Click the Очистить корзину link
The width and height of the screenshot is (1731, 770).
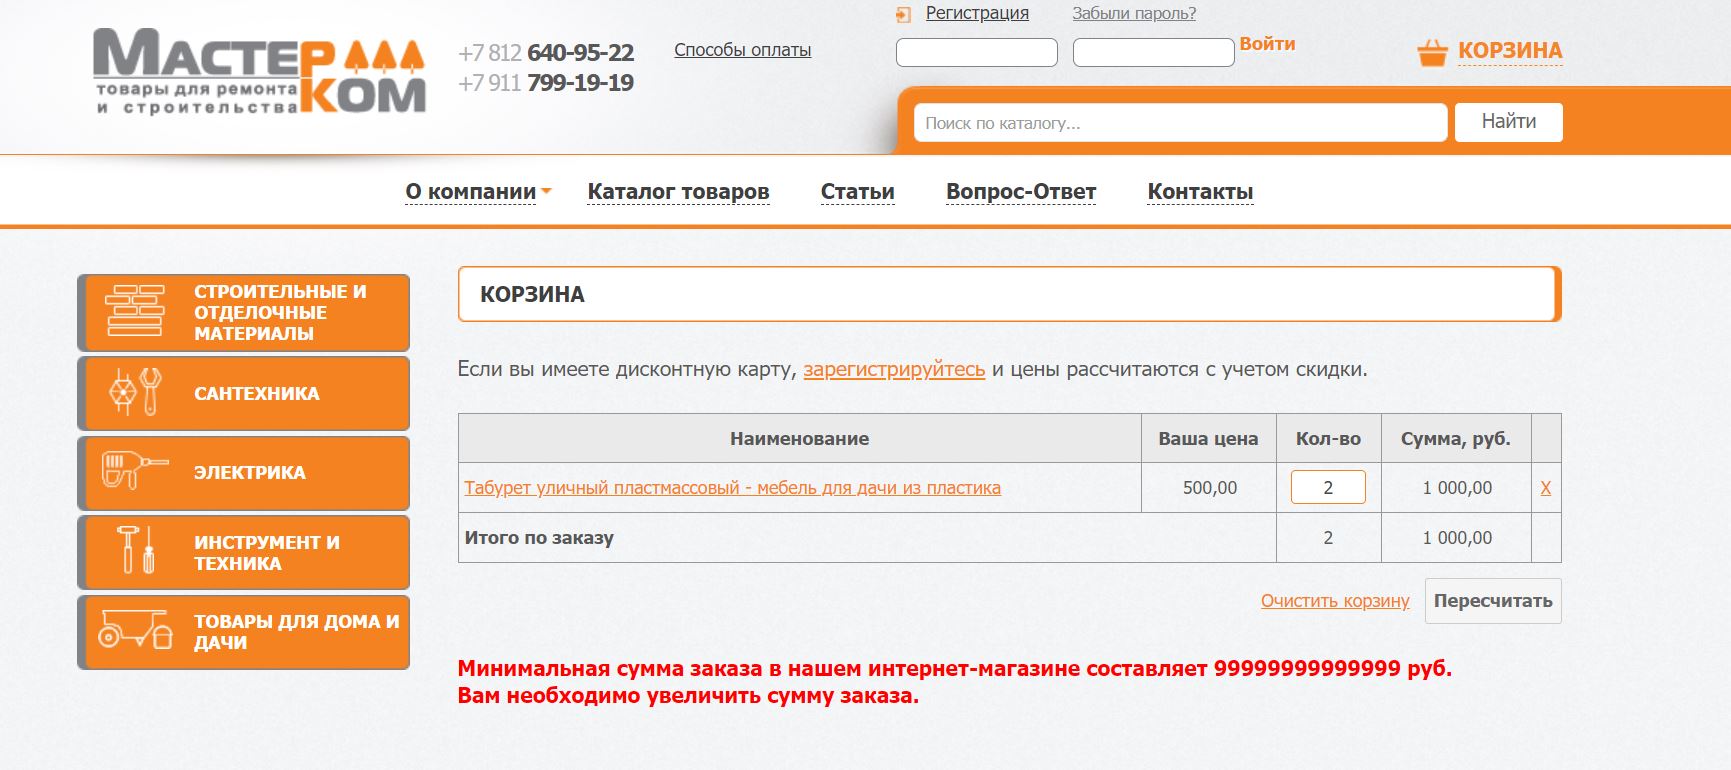click(x=1334, y=601)
